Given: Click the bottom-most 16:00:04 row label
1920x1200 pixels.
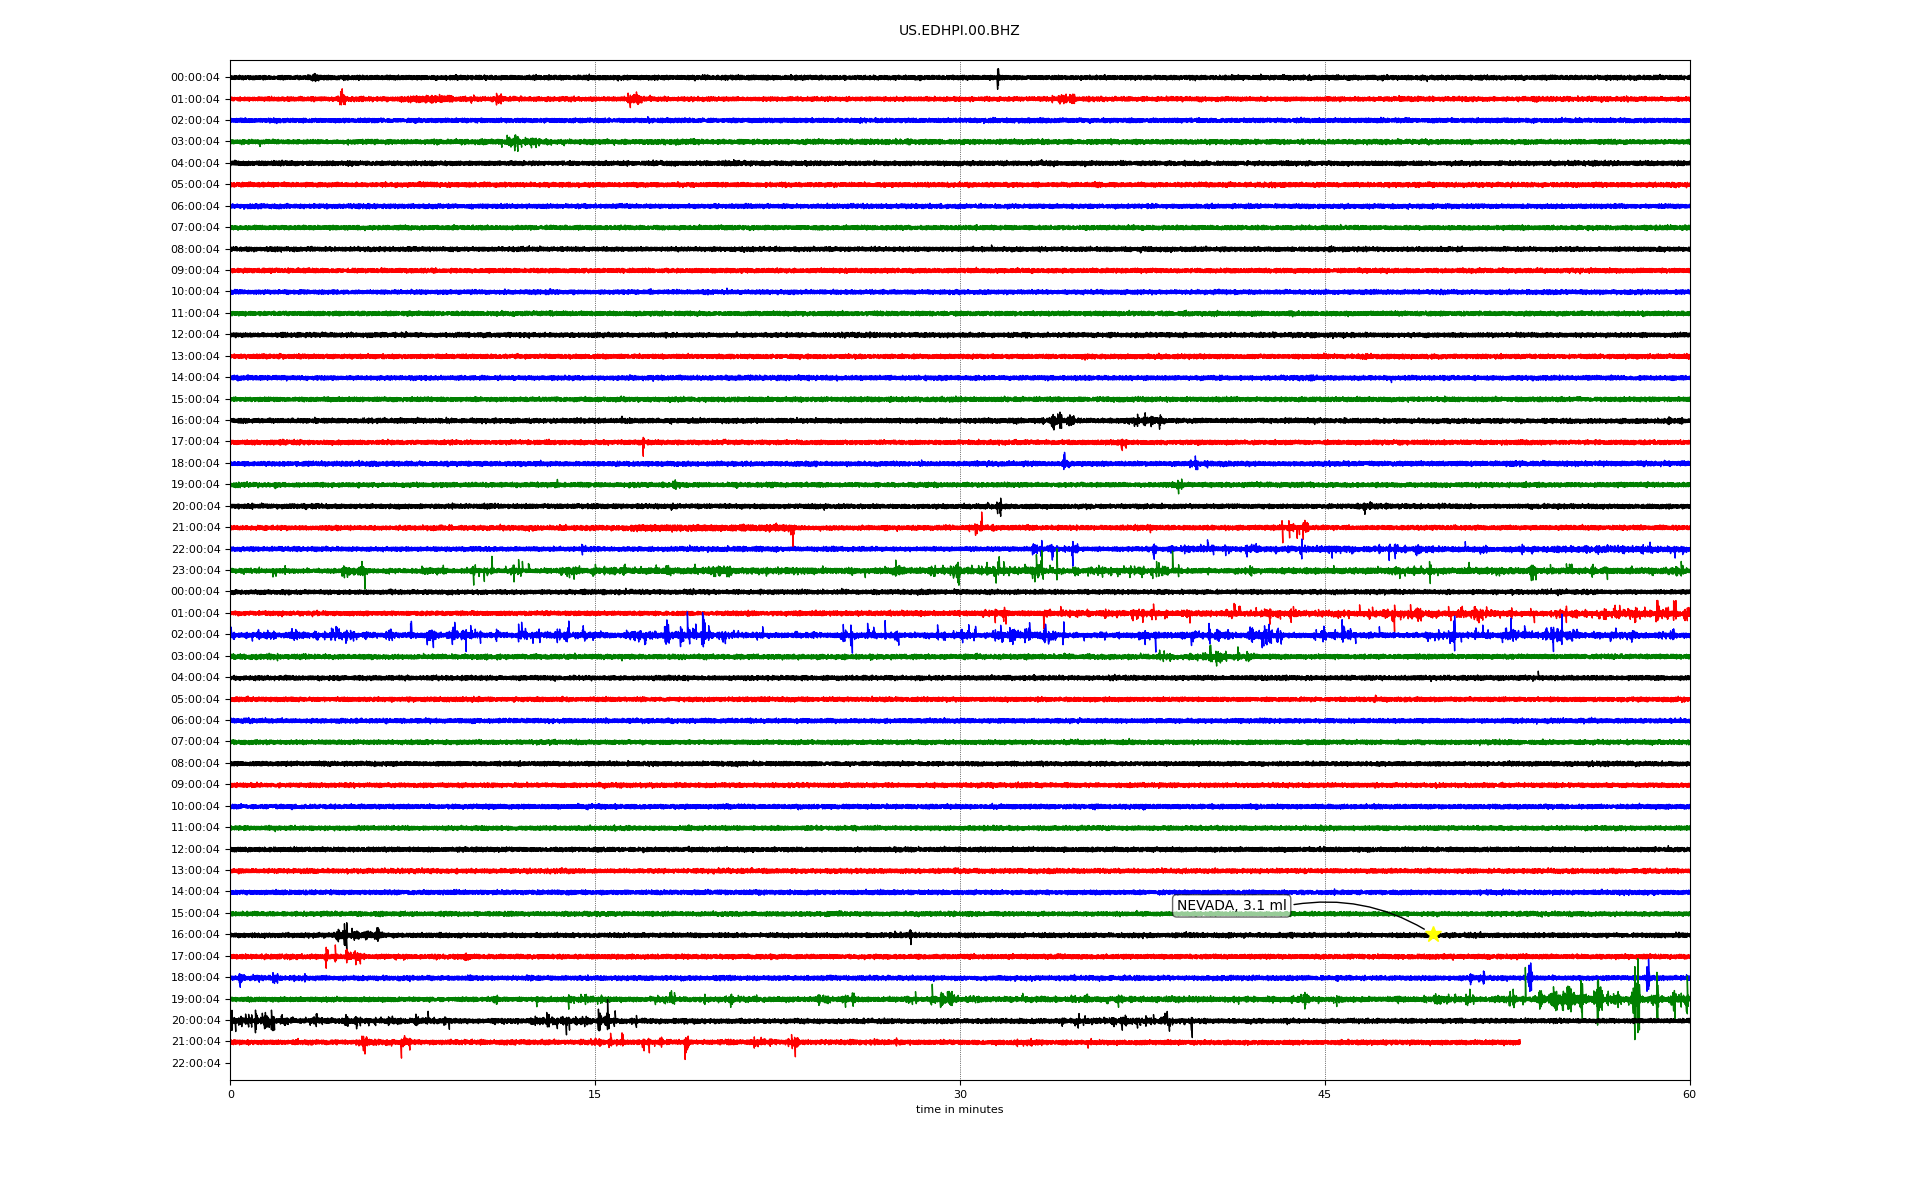Looking at the screenshot, I should pyautogui.click(x=195, y=935).
